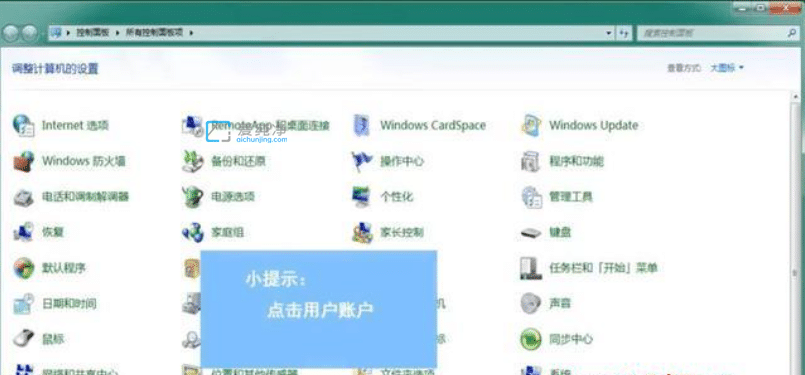Expand arrow after 控制面板 breadcrumb
This screenshot has height=375, width=805.
[x=118, y=33]
